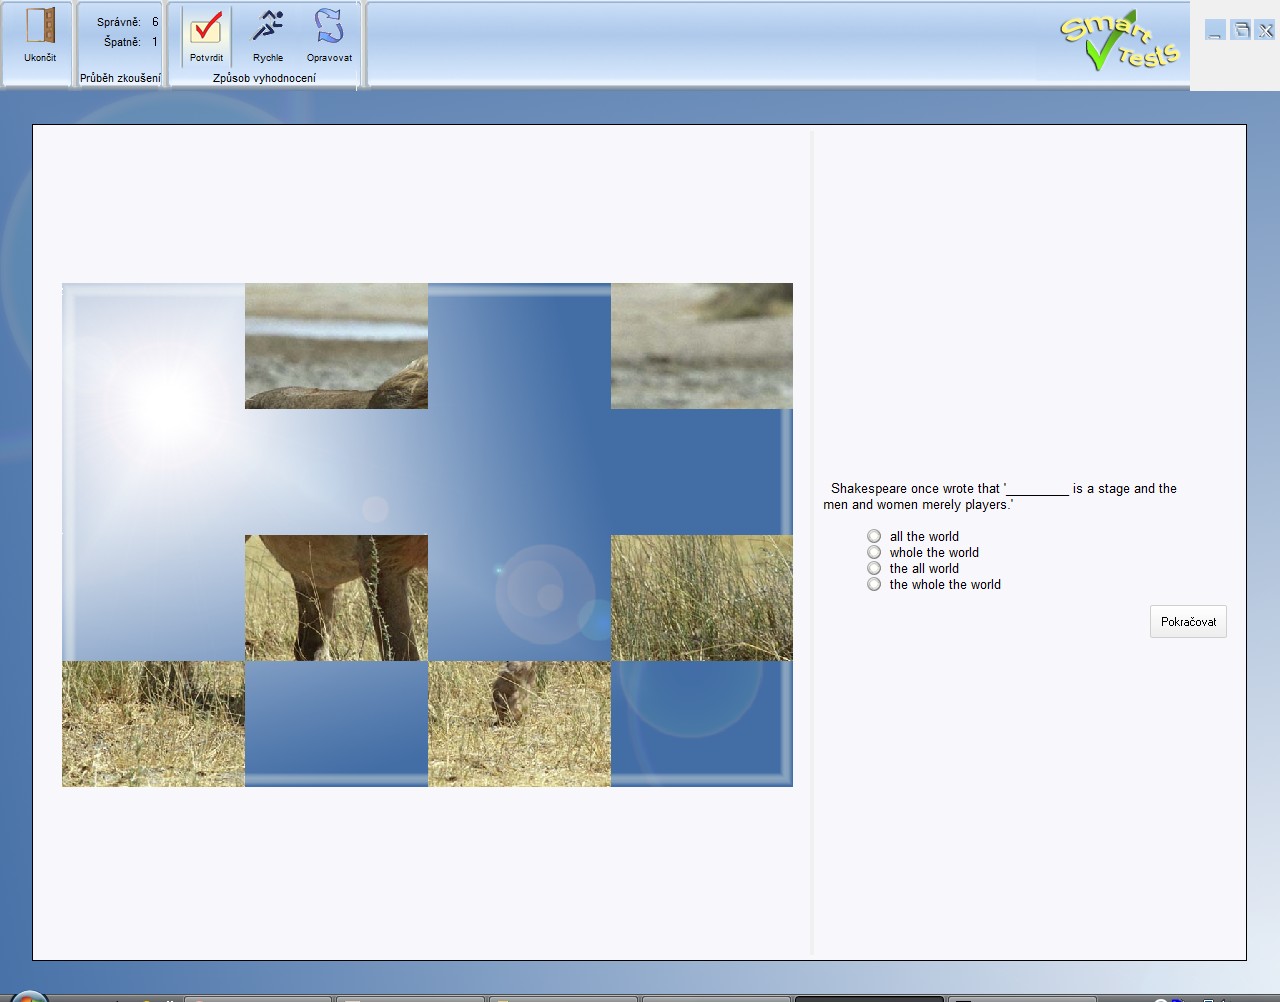Pick the 'the all world' radio button

click(x=874, y=569)
